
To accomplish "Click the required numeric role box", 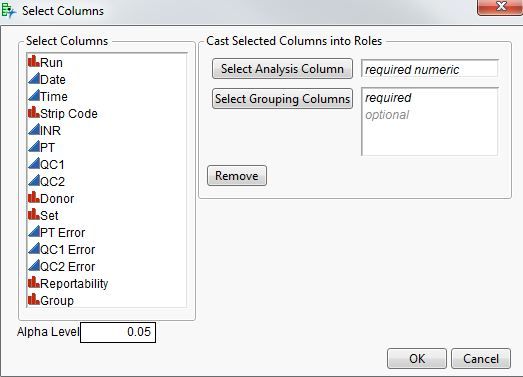I will (x=430, y=69).
